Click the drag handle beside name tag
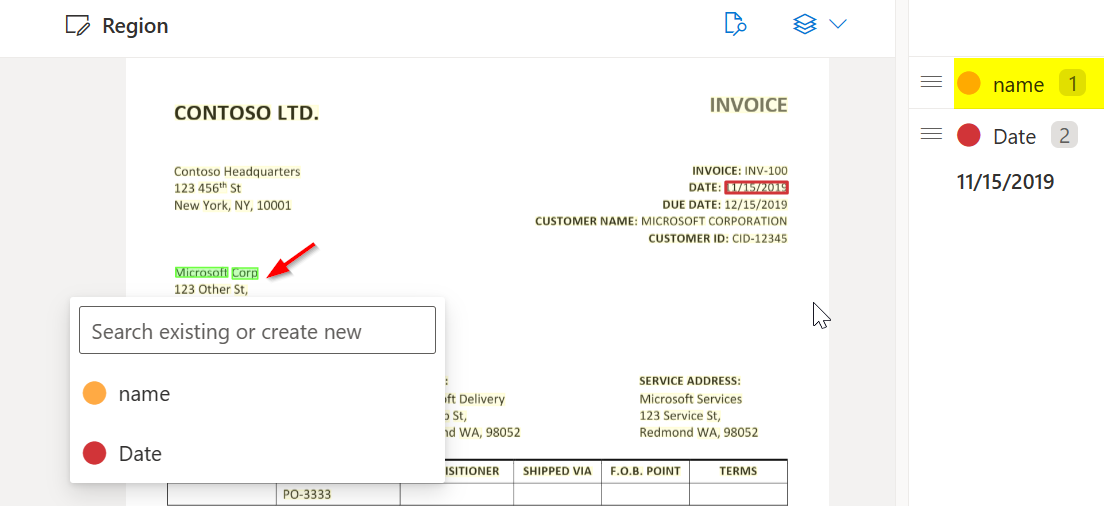The image size is (1104, 506). click(932, 82)
